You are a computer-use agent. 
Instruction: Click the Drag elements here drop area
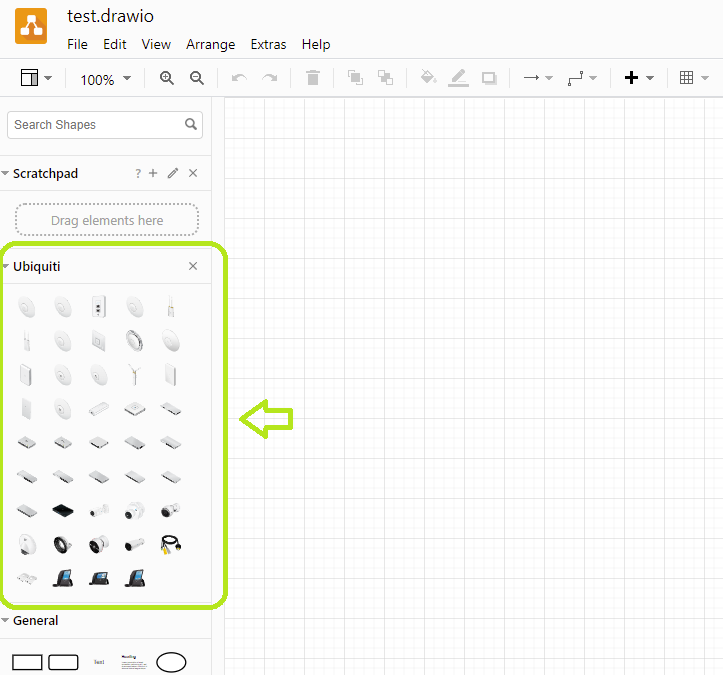click(107, 220)
